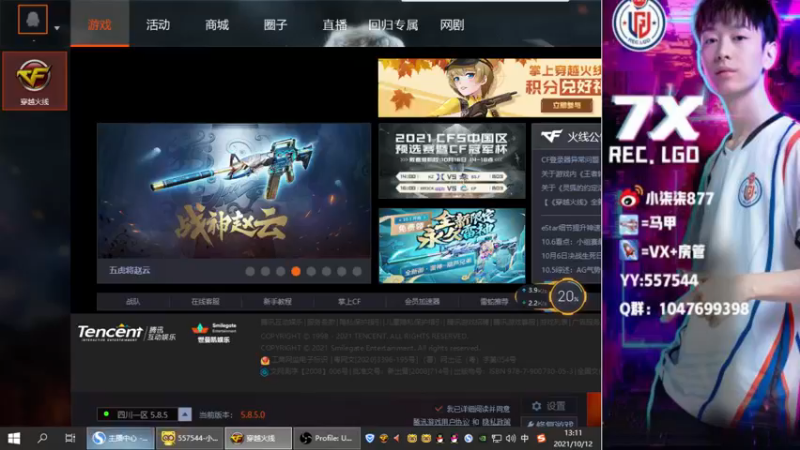Open the 隐私政策 link

496,422
